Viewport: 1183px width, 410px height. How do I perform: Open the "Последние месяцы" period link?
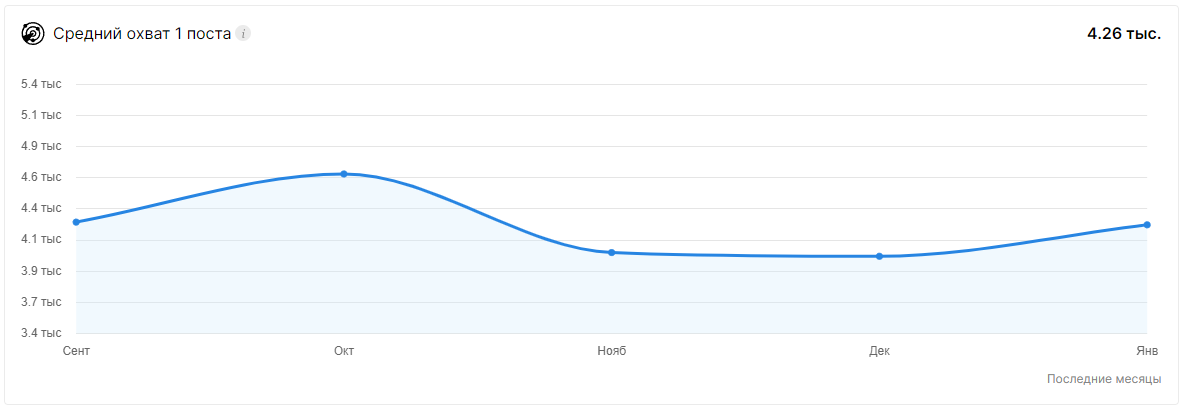[x=1103, y=379]
